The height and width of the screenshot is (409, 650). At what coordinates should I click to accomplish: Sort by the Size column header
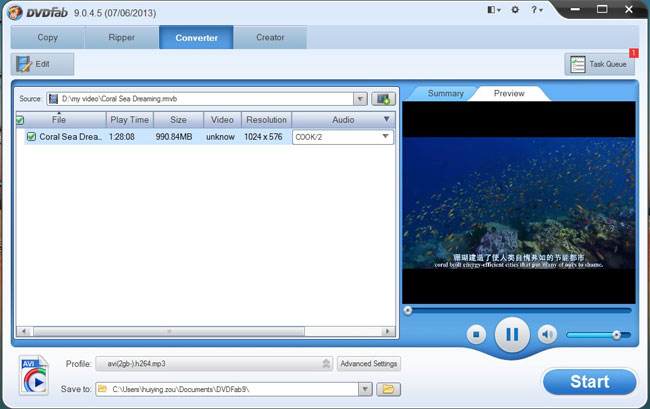tap(178, 120)
